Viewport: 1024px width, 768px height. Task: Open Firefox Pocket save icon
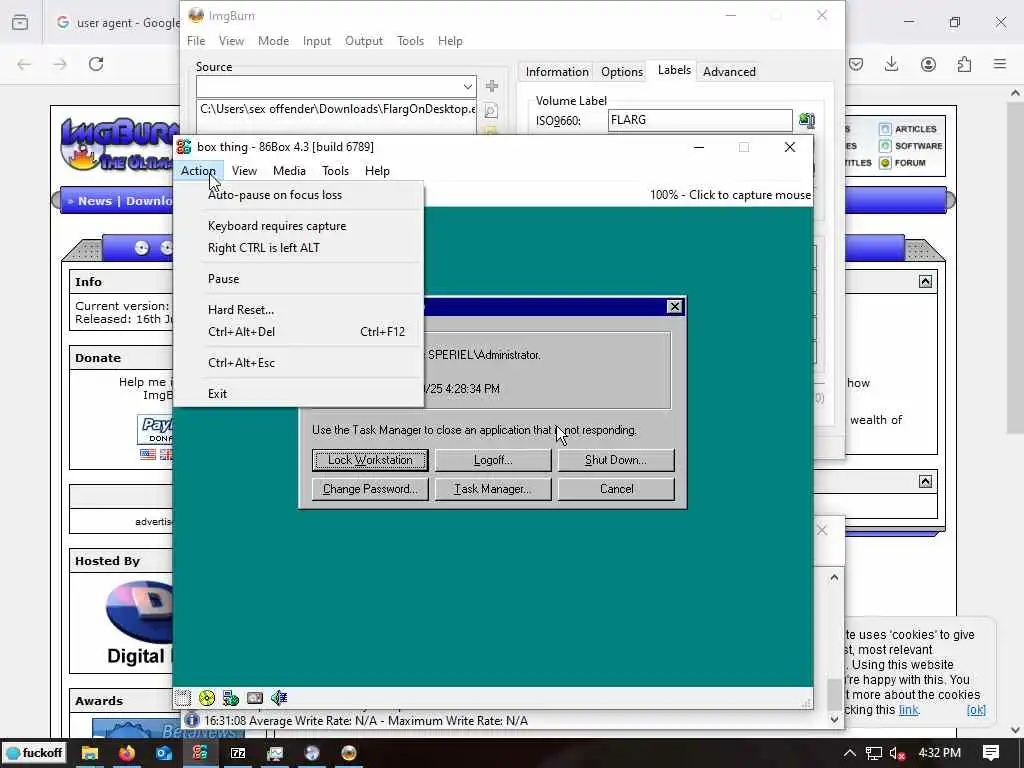[856, 64]
